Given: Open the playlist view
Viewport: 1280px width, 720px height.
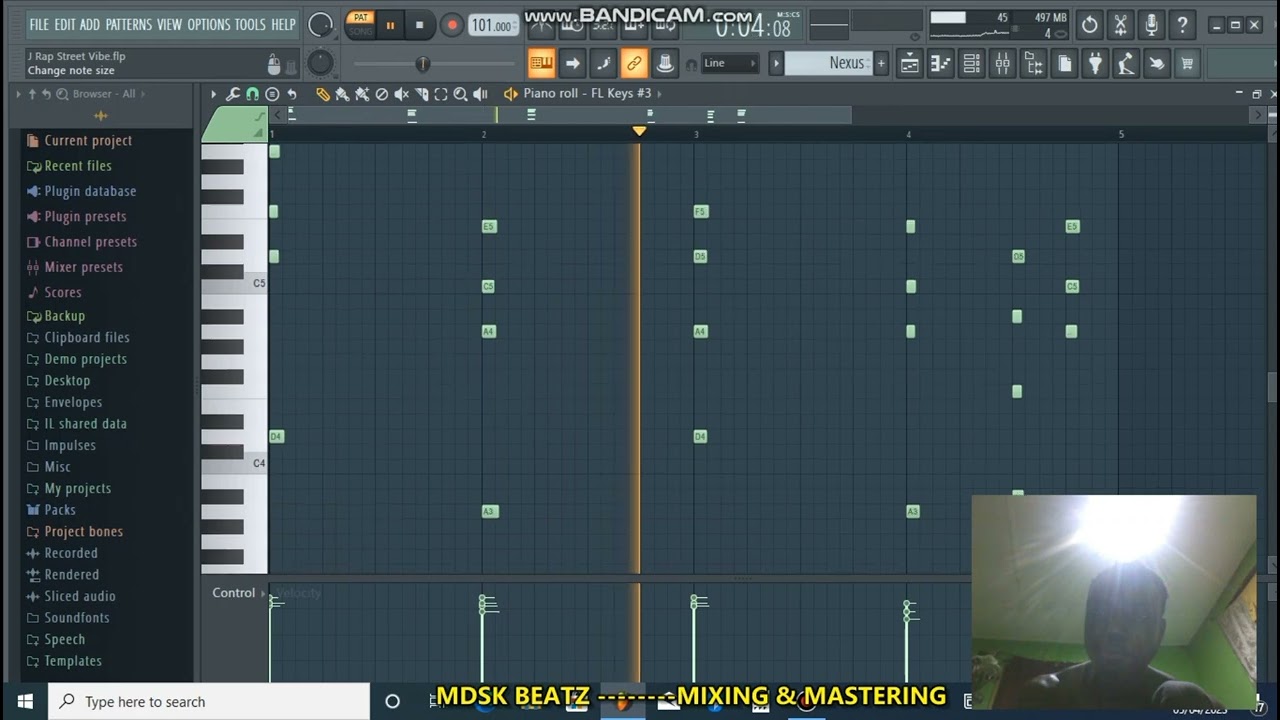Looking at the screenshot, I should click(x=910, y=63).
